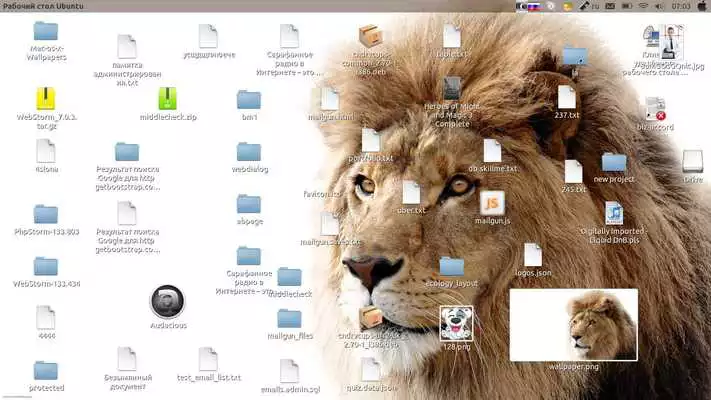Open the abpage folder
711x400 pixels.
click(249, 204)
